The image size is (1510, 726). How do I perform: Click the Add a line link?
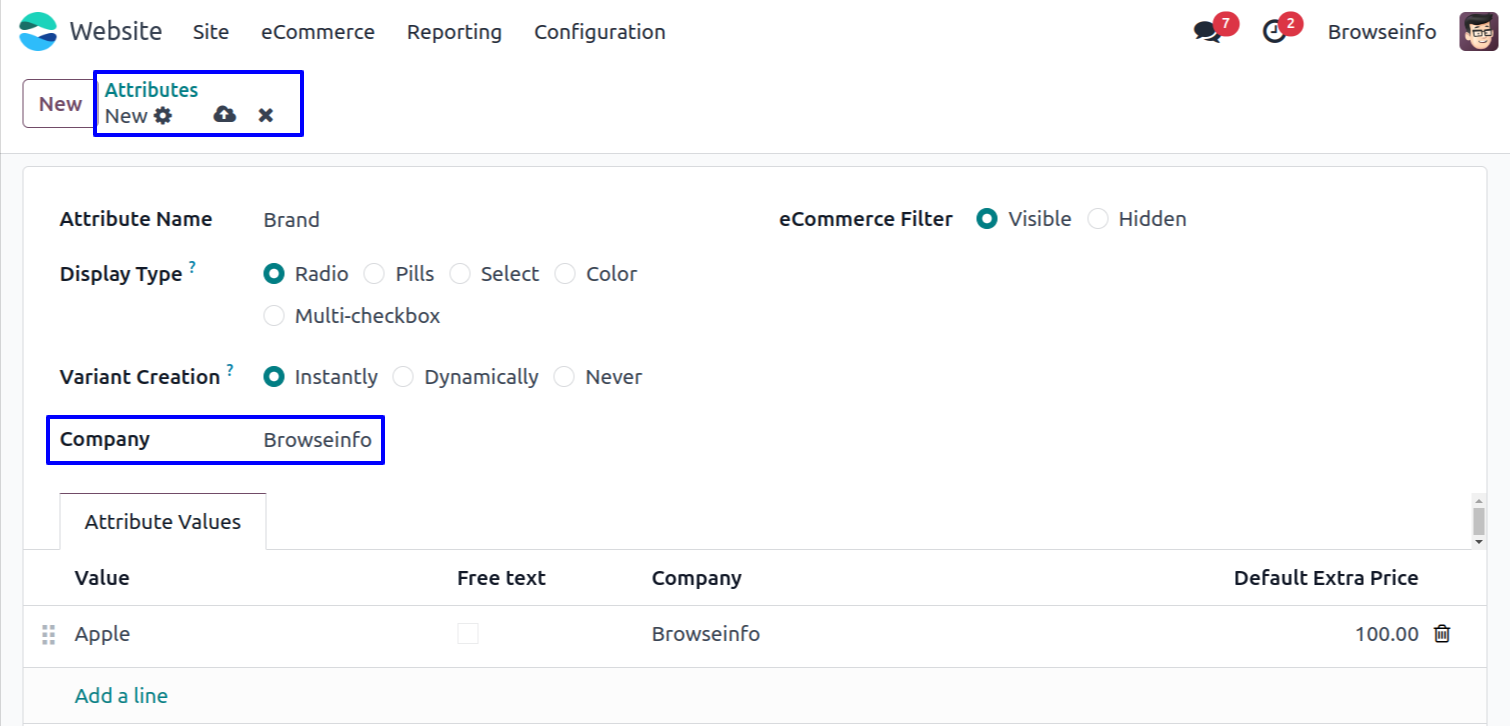(x=121, y=696)
